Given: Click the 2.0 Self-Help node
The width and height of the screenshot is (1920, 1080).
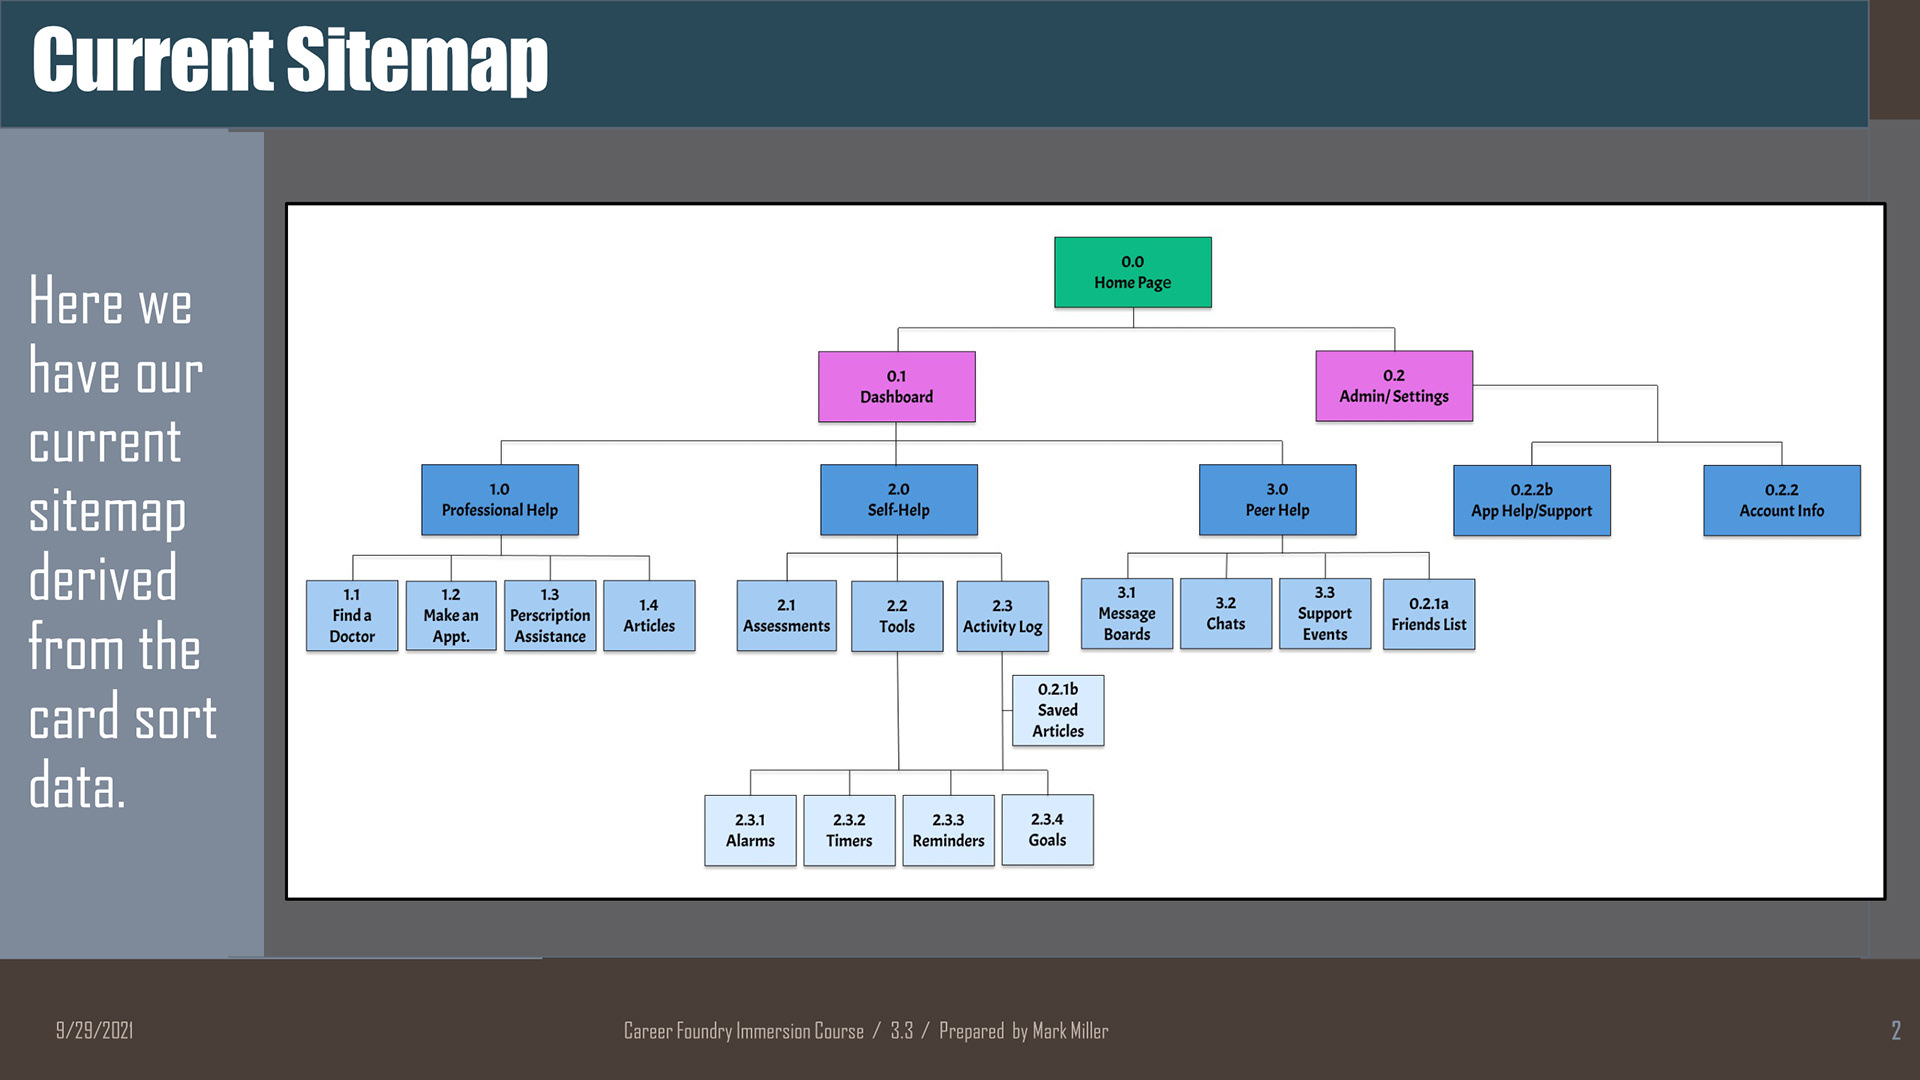Looking at the screenshot, I should coord(898,499).
